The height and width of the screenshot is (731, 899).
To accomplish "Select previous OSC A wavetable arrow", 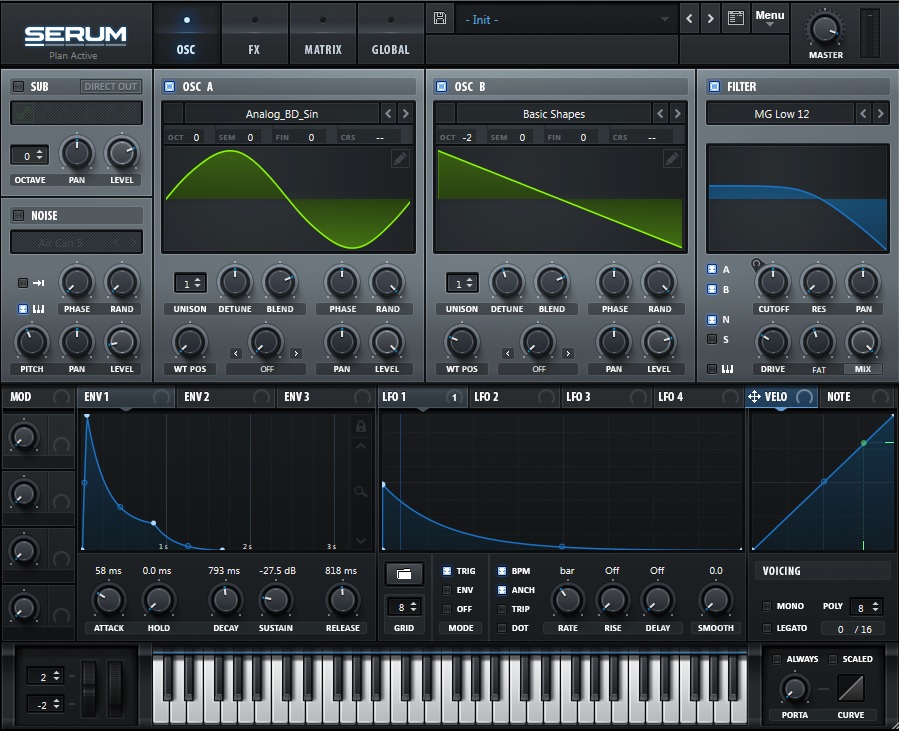I will coord(388,114).
